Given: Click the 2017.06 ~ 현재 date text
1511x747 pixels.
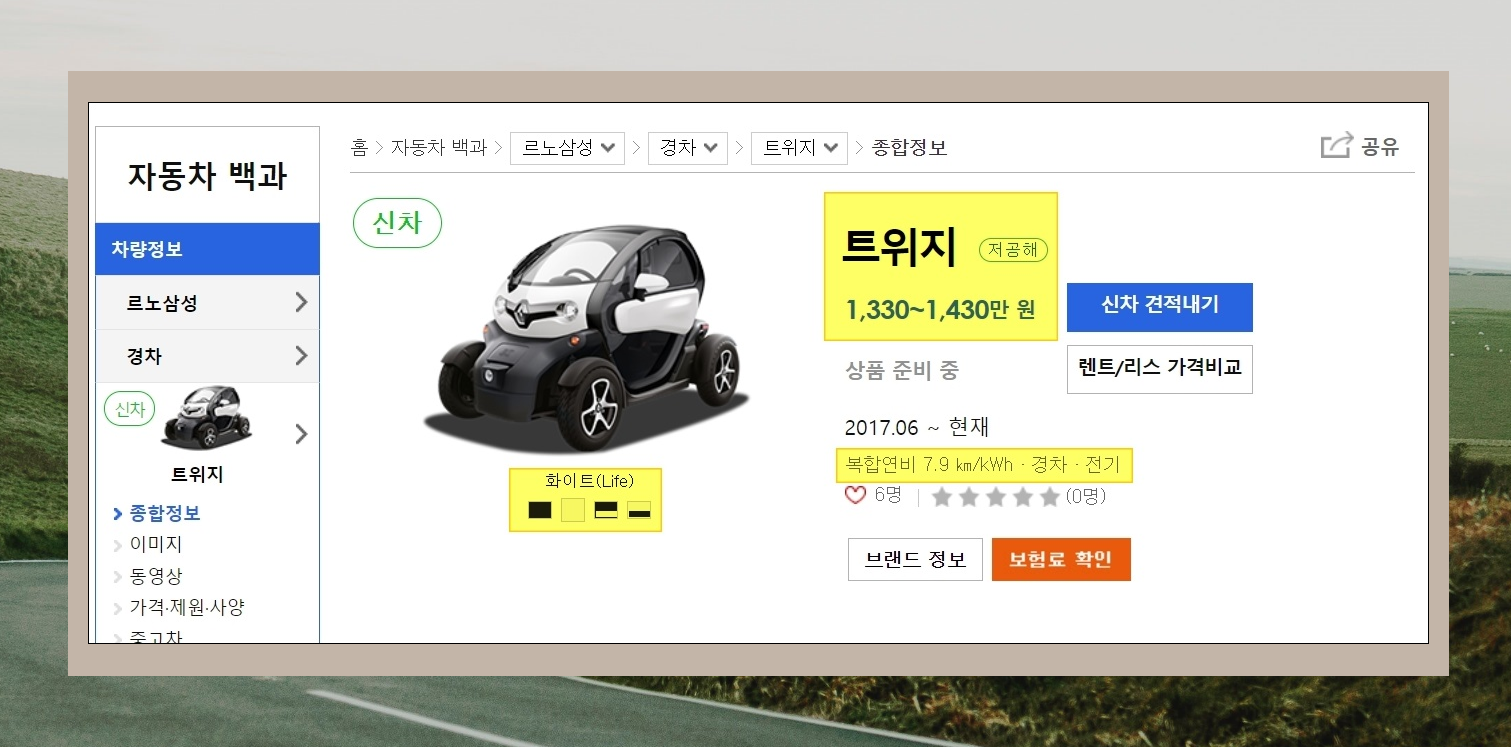Looking at the screenshot, I should click(x=917, y=427).
